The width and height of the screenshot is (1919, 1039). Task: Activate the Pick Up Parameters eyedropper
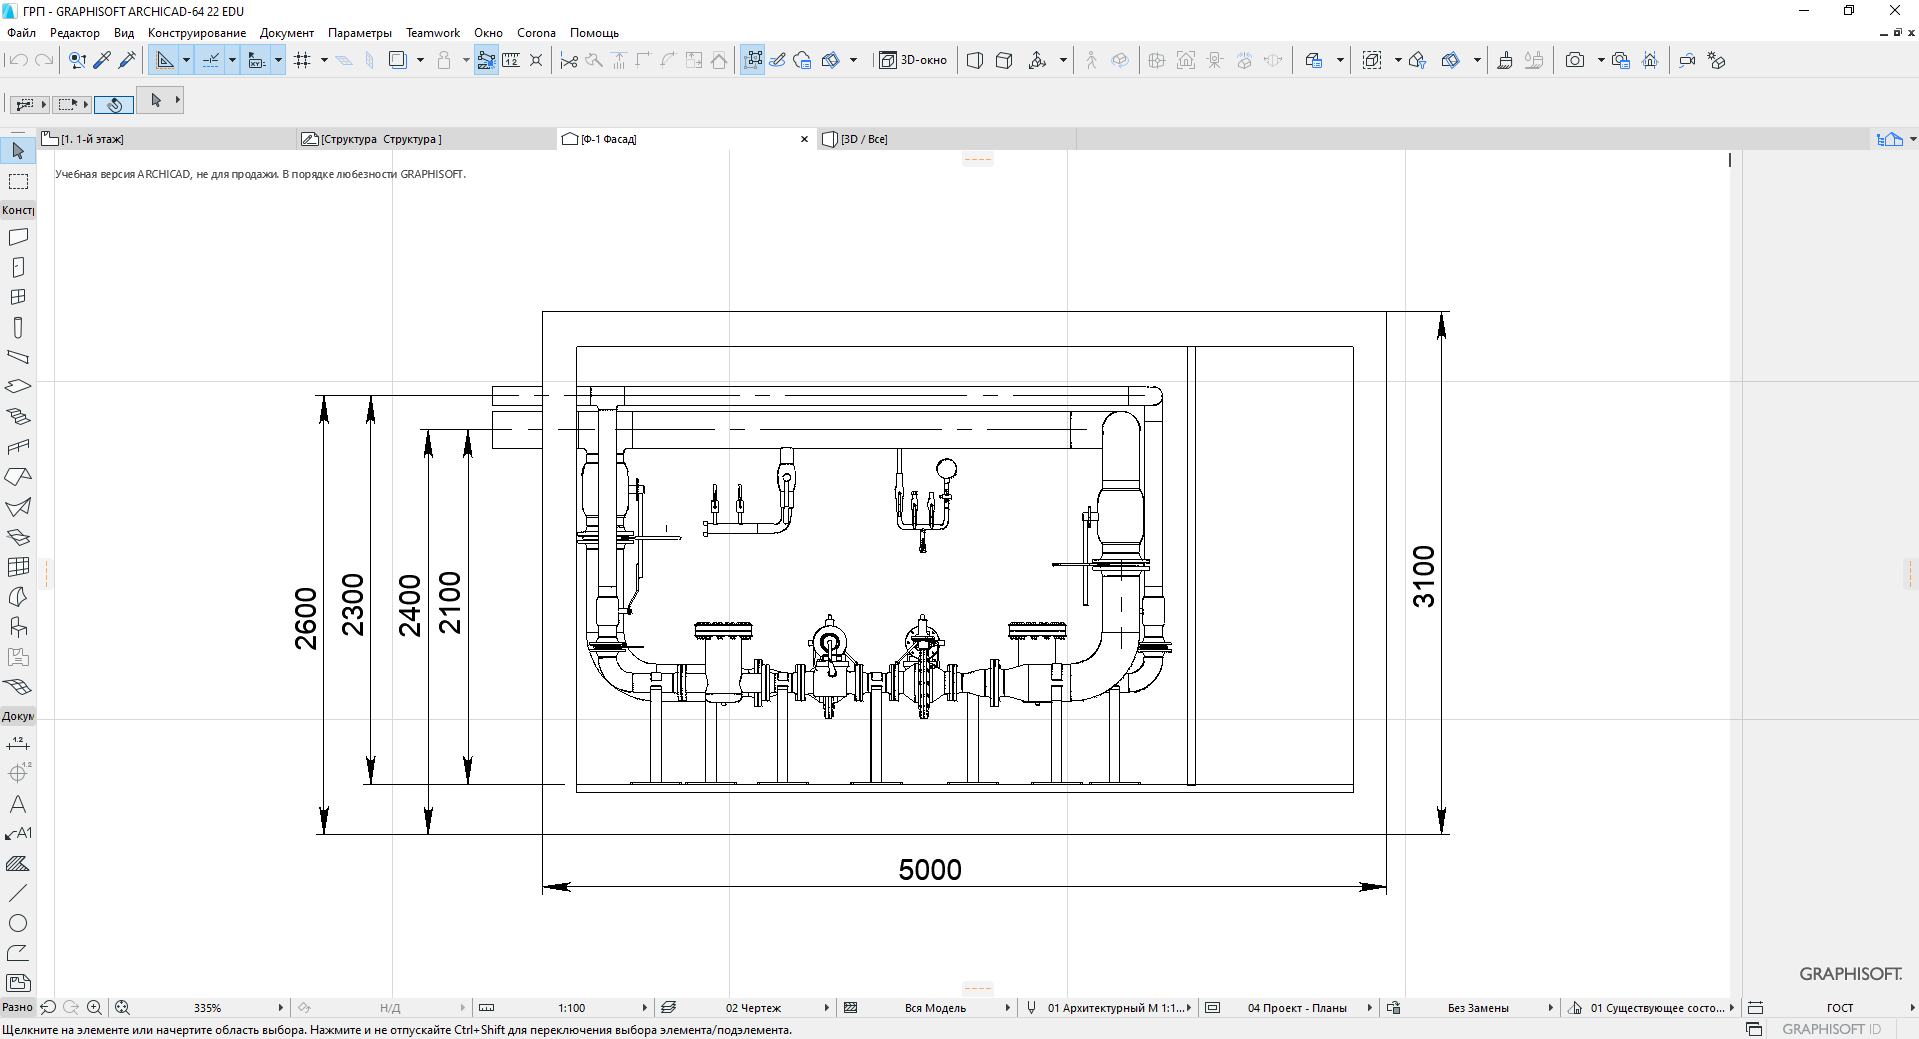coord(102,60)
